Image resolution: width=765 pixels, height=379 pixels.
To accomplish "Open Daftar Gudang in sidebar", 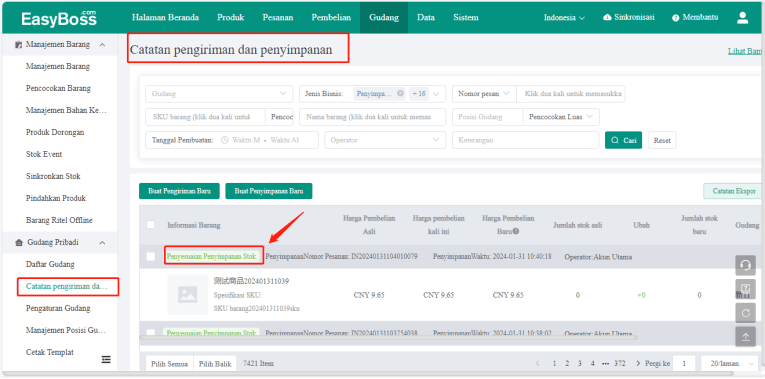I will tap(50, 264).
